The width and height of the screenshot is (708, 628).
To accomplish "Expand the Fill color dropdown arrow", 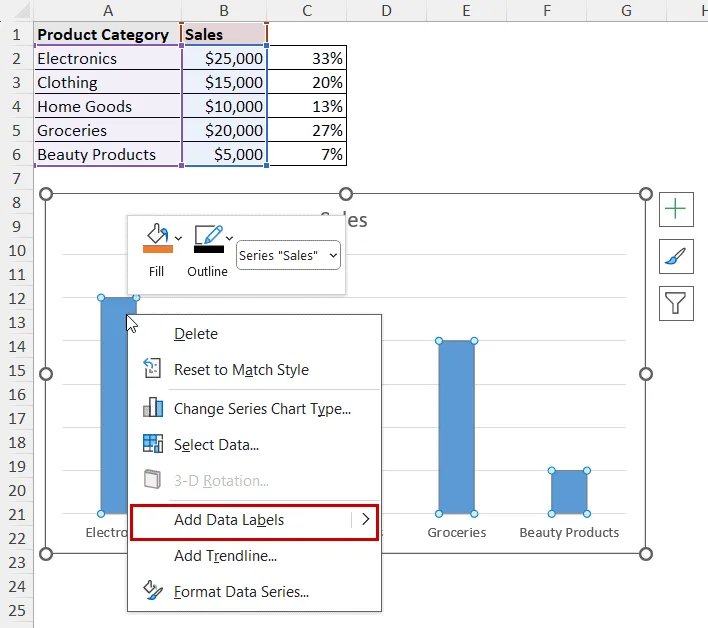I will coord(179,238).
